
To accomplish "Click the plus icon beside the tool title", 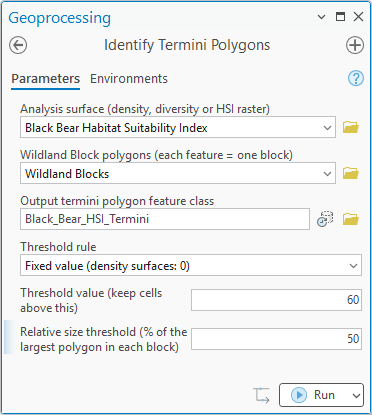I will 355,45.
